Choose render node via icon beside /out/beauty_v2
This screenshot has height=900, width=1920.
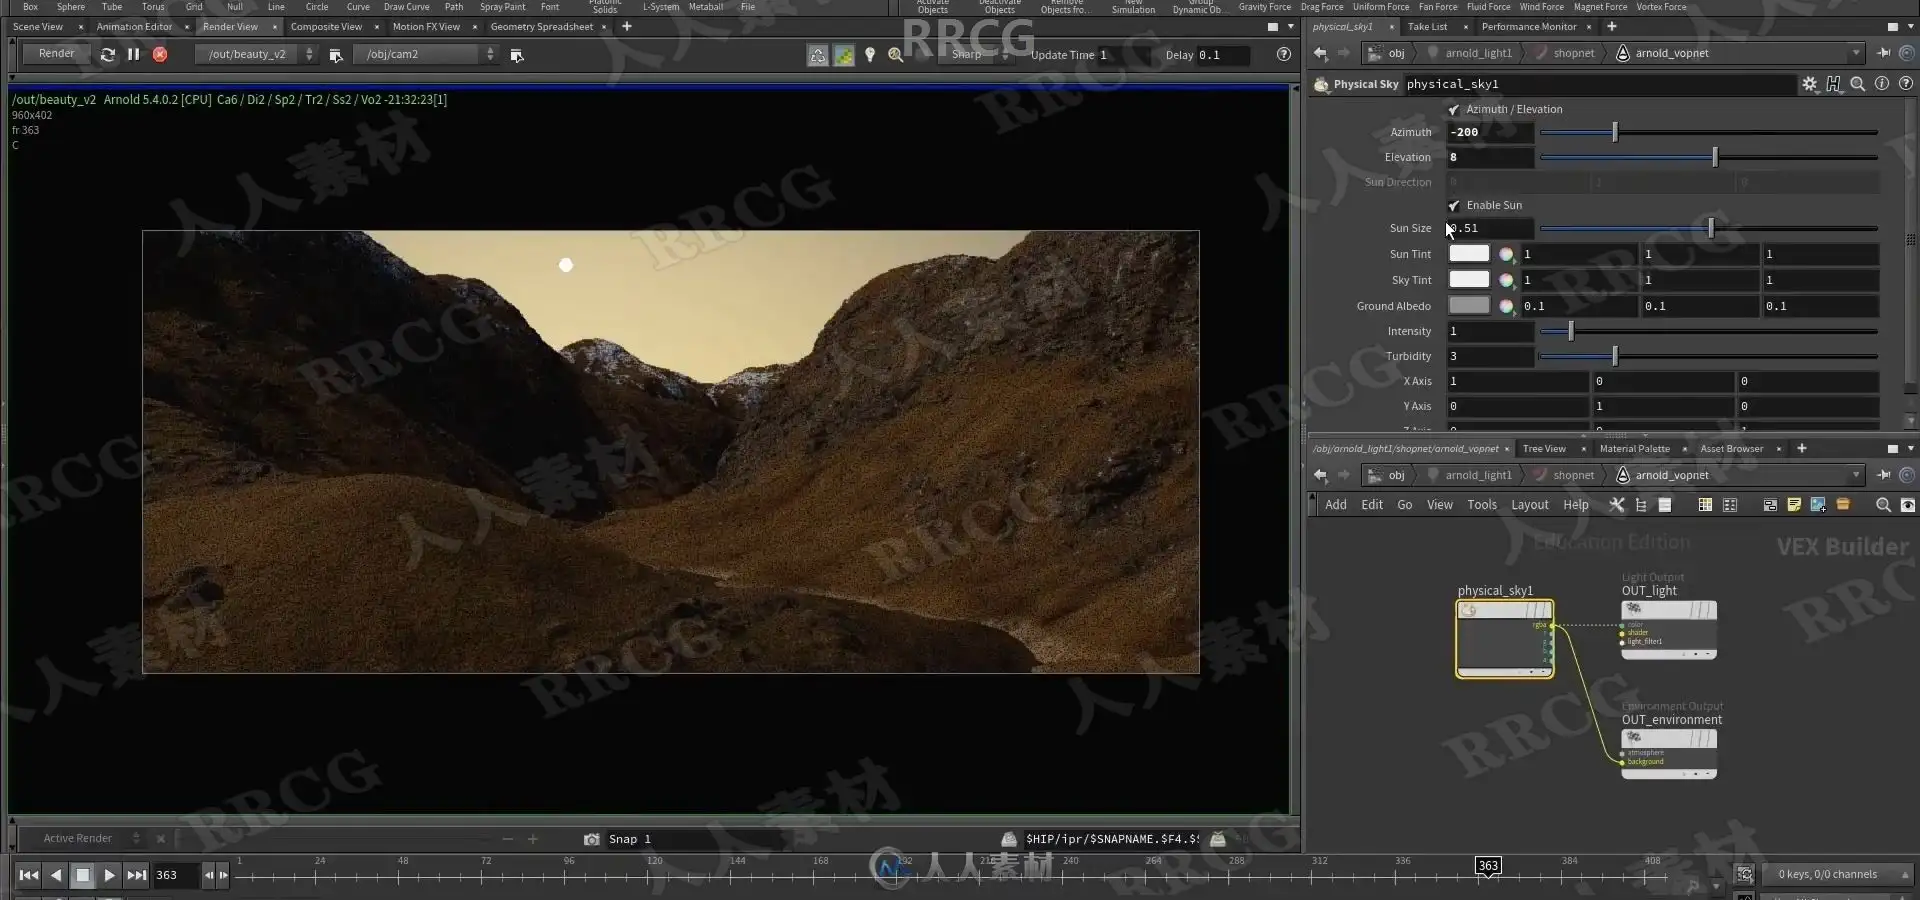336,55
